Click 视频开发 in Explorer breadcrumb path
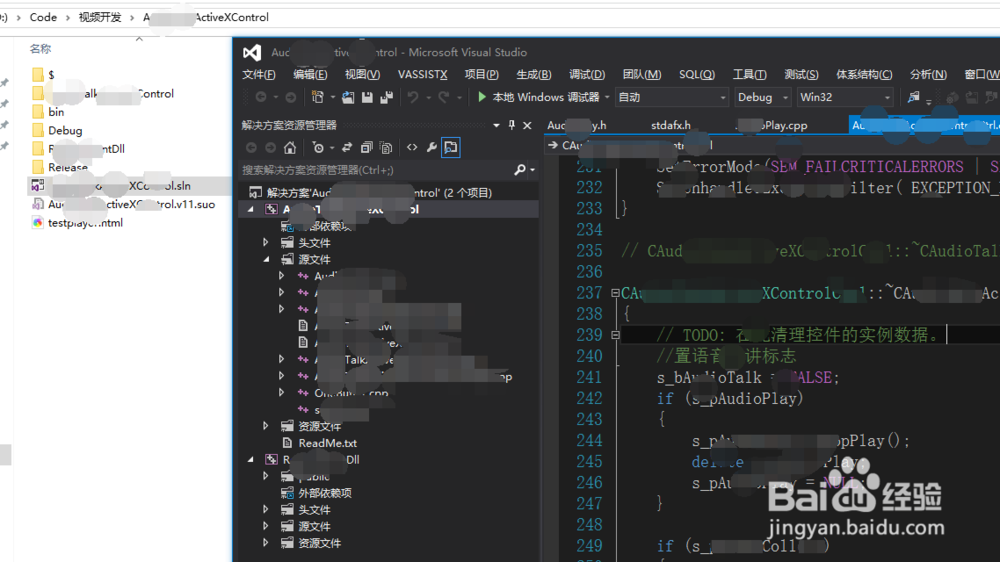Image resolution: width=1000 pixels, height=562 pixels. (x=99, y=17)
